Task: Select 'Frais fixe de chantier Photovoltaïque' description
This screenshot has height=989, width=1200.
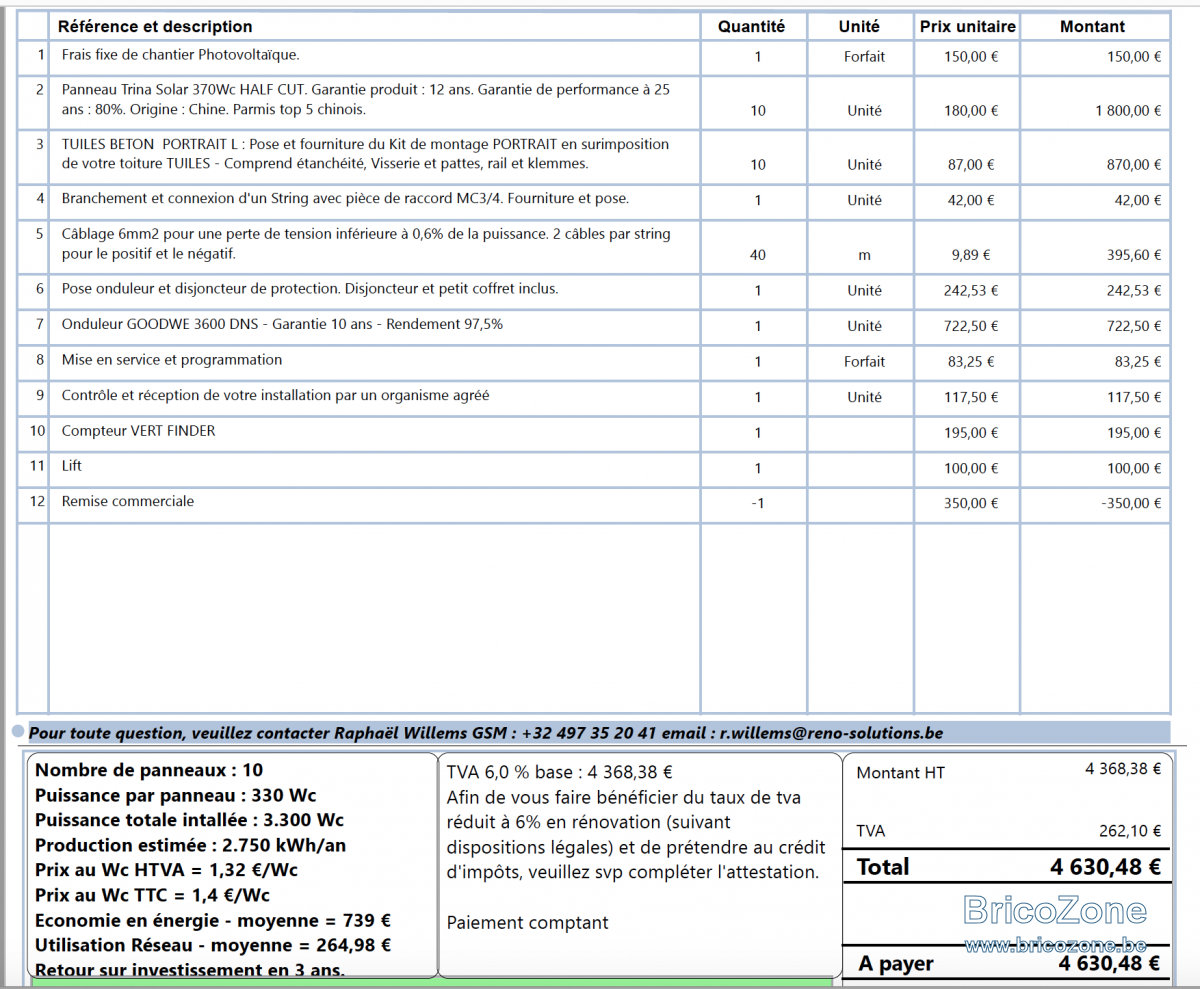Action: [x=180, y=55]
